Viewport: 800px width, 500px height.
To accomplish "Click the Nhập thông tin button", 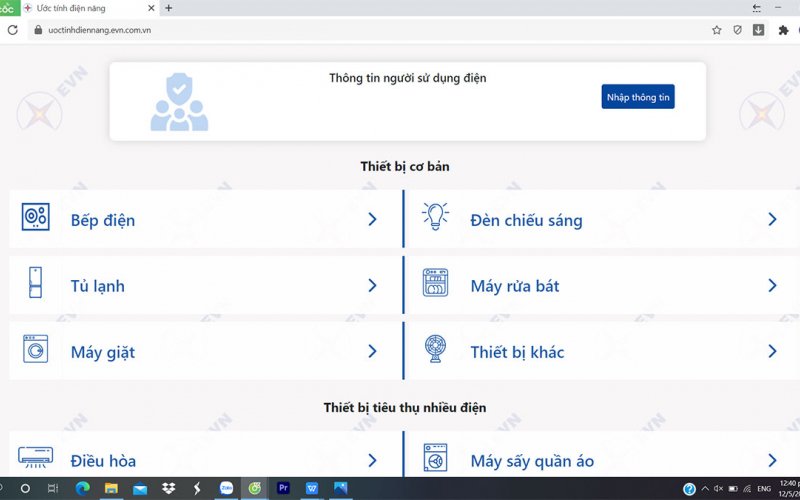I will point(638,96).
